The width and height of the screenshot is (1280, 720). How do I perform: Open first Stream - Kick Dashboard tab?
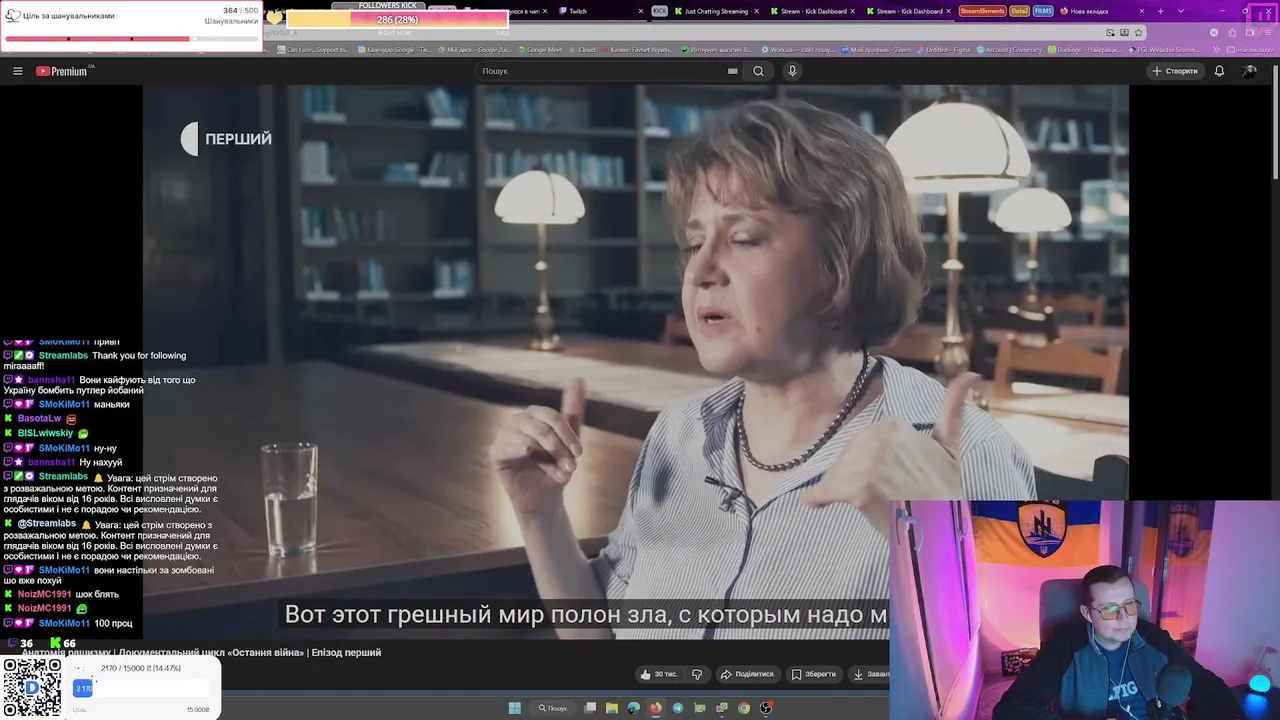(x=814, y=11)
